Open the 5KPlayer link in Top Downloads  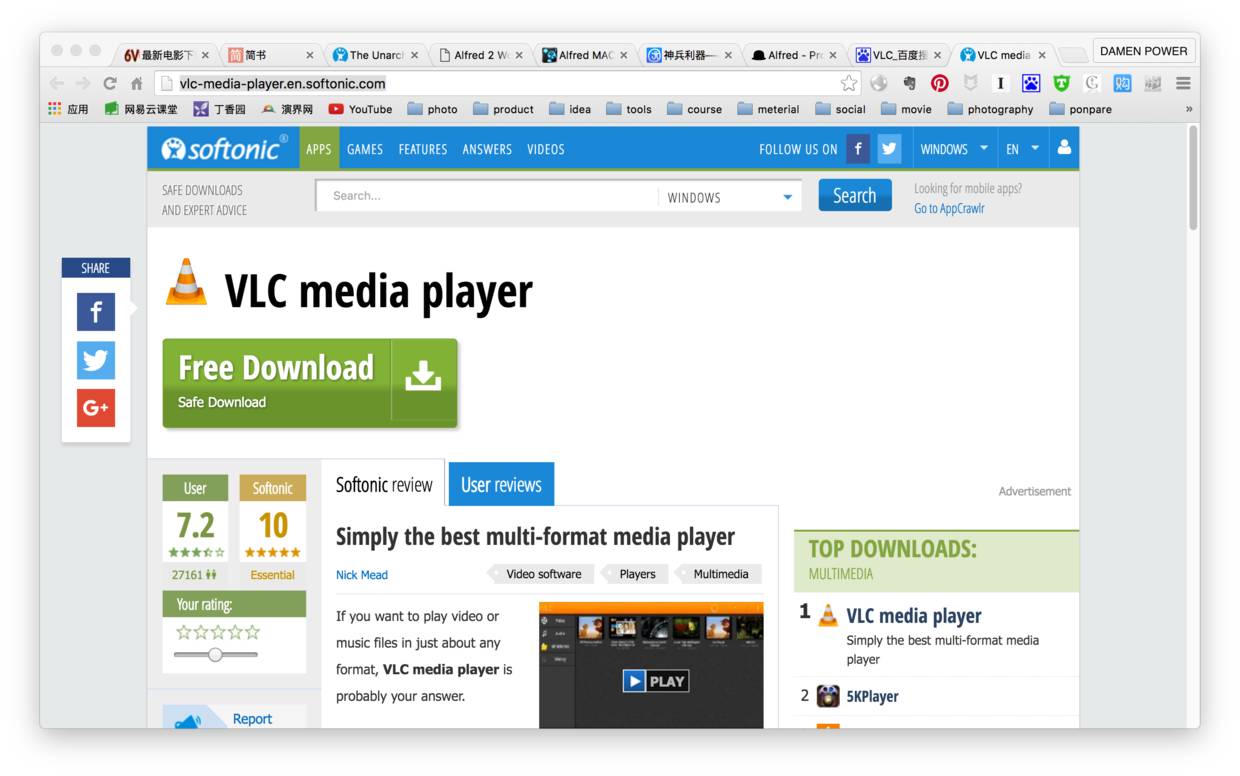[x=872, y=696]
